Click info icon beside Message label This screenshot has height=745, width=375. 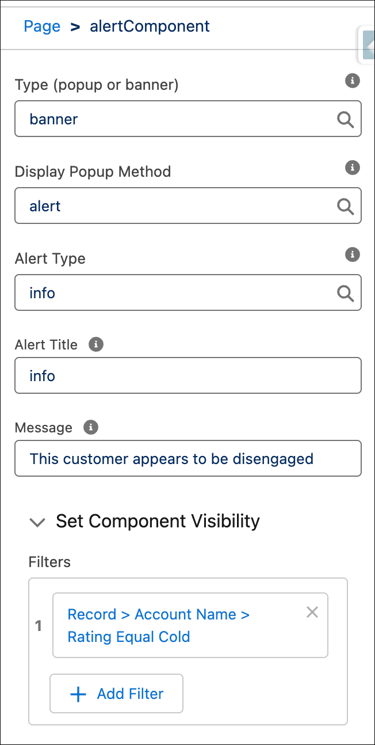click(91, 427)
